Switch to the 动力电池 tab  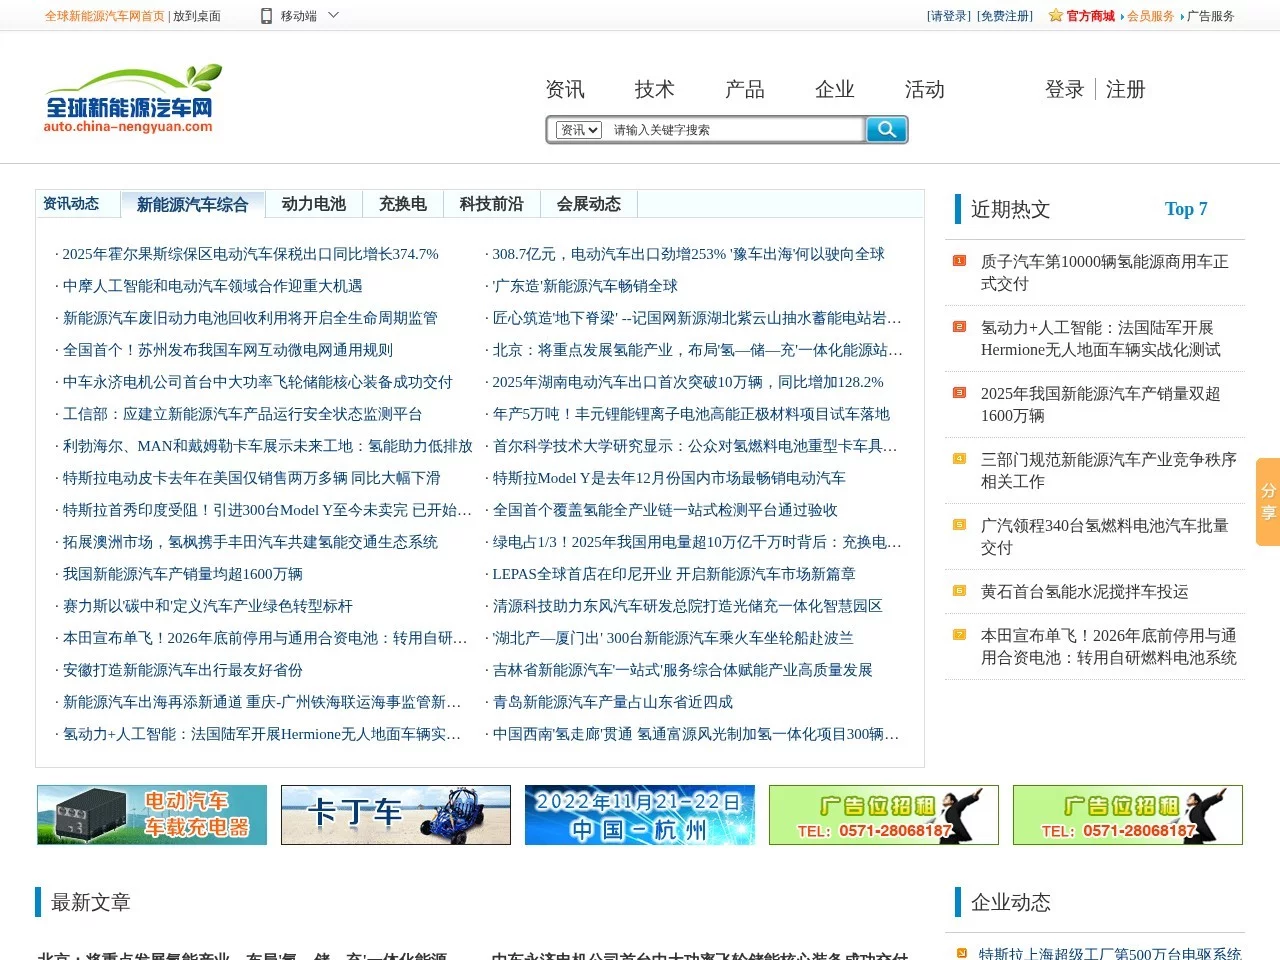point(313,204)
